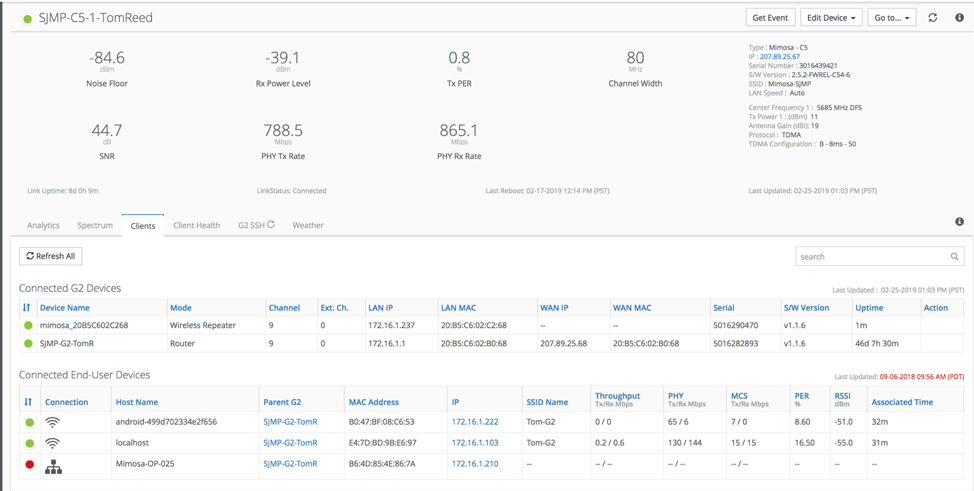Click the magnifier icon in search box
Image resolution: width=974 pixels, height=491 pixels.
955,257
